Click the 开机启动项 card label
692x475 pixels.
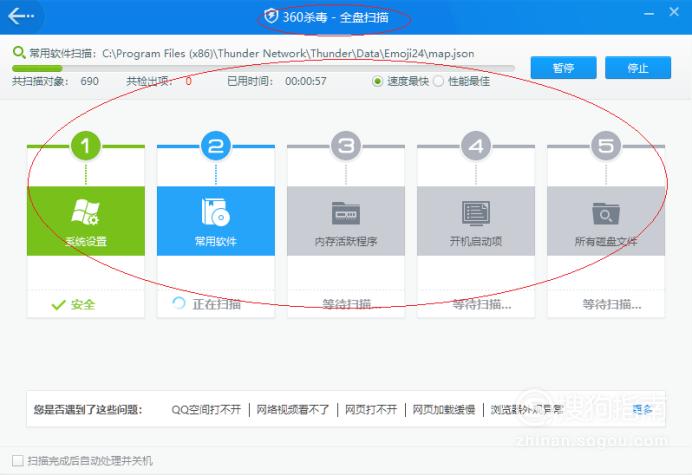(x=476, y=241)
